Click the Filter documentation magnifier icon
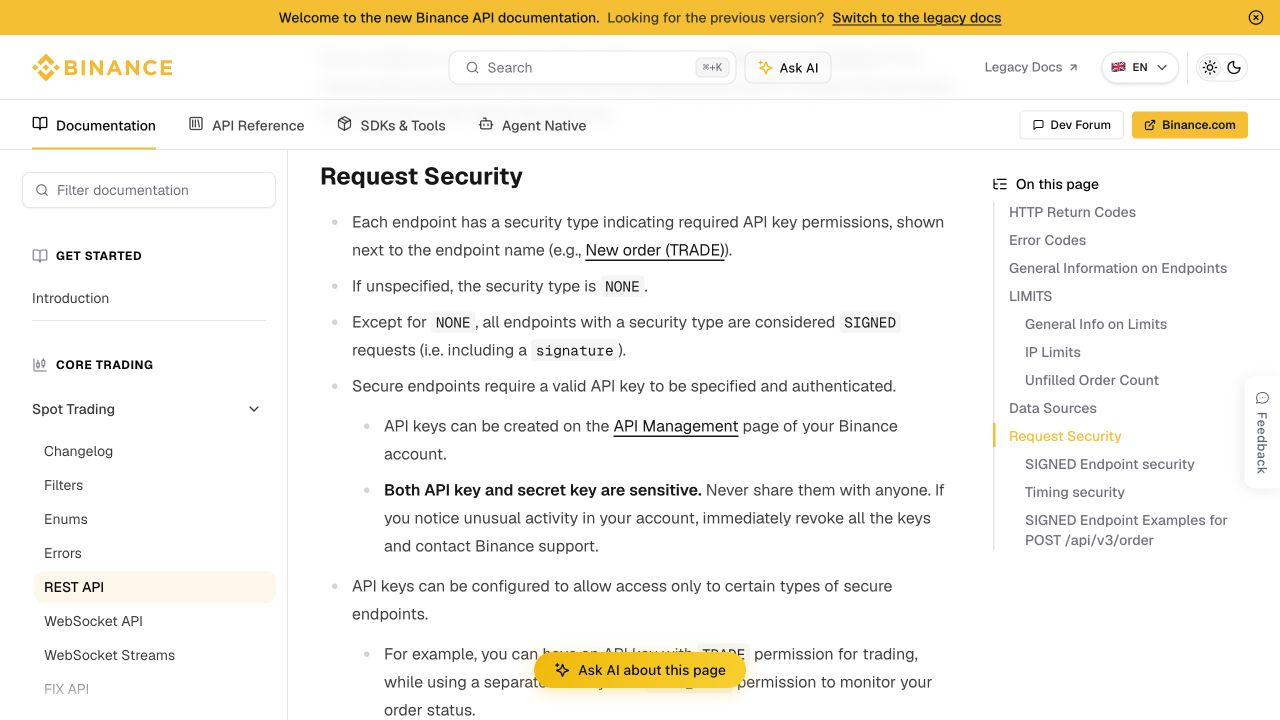The height and width of the screenshot is (720, 1280). pyautogui.click(x=42, y=190)
